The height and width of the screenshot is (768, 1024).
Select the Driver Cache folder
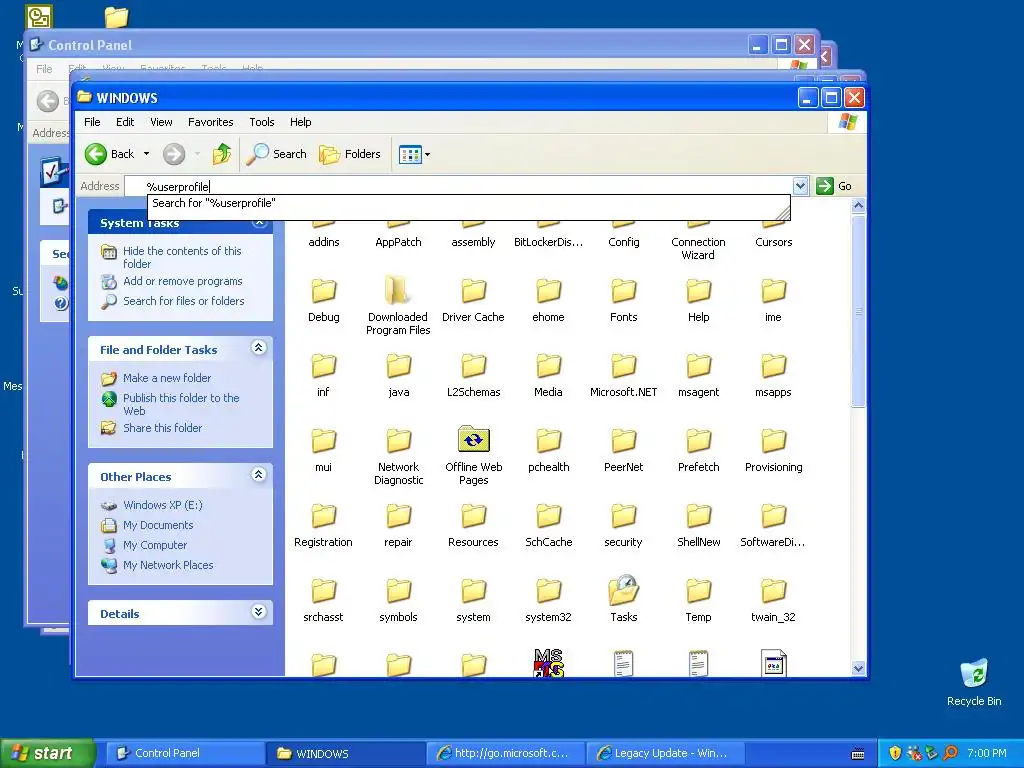pos(473,291)
